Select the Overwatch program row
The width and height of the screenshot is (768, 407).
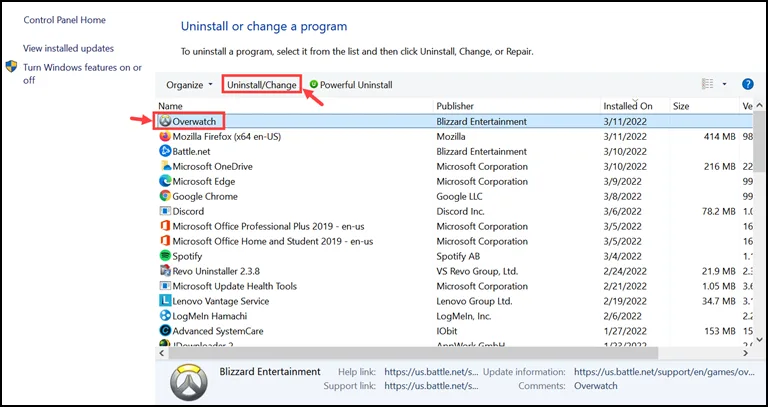[x=454, y=121]
